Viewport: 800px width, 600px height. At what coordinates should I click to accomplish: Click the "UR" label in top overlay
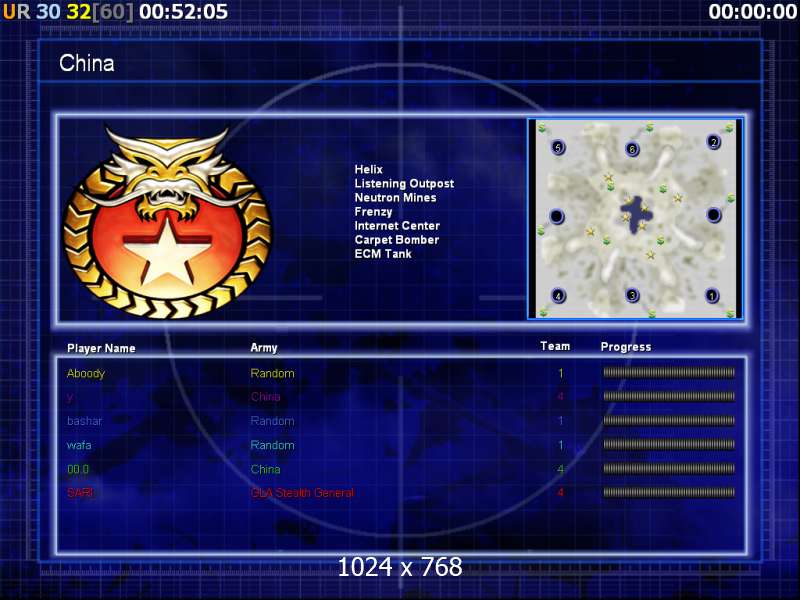[x=16, y=12]
